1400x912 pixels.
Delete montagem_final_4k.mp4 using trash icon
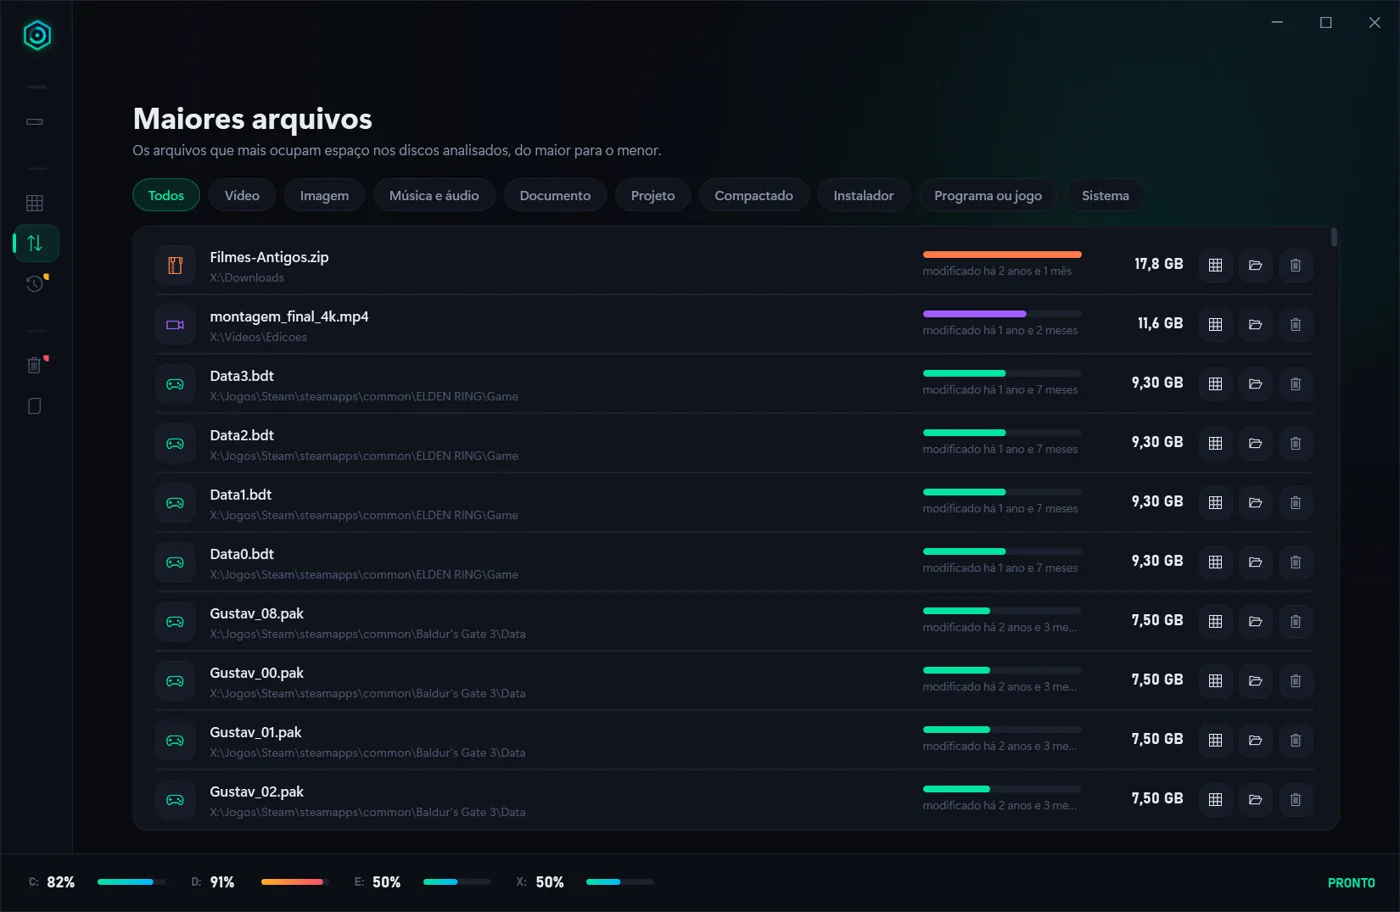(1295, 324)
